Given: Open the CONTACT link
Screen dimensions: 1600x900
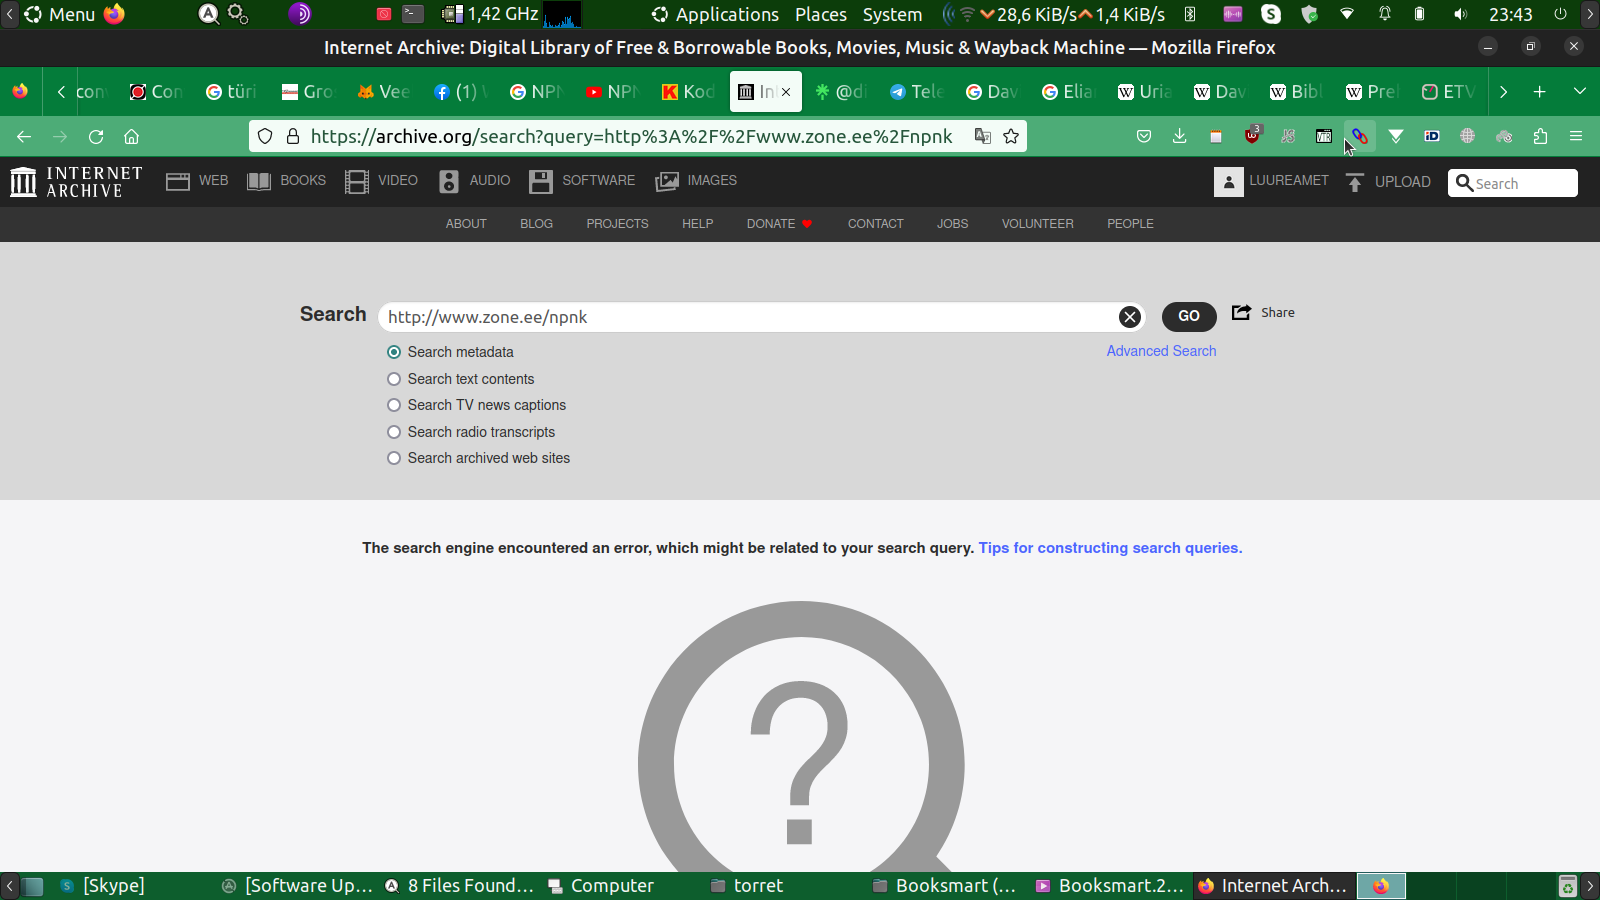Looking at the screenshot, I should click(876, 224).
